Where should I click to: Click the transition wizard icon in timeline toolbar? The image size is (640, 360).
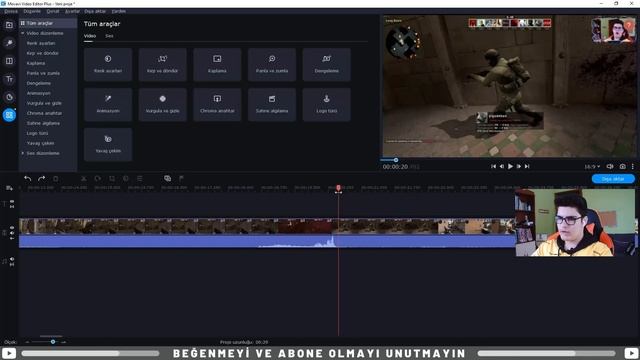pos(167,178)
